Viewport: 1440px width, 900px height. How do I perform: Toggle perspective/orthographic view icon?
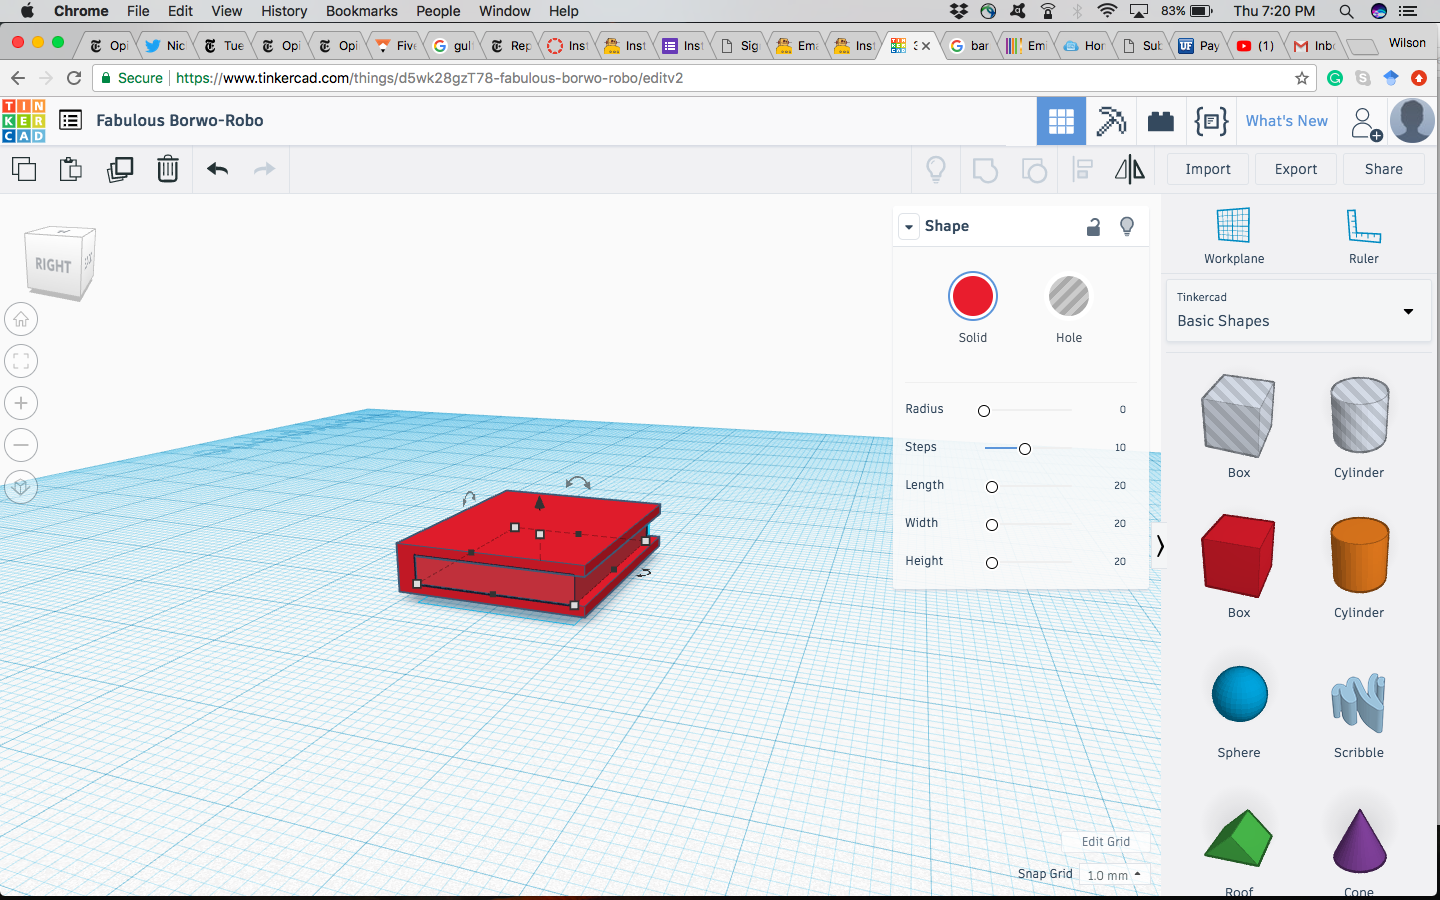[21, 488]
